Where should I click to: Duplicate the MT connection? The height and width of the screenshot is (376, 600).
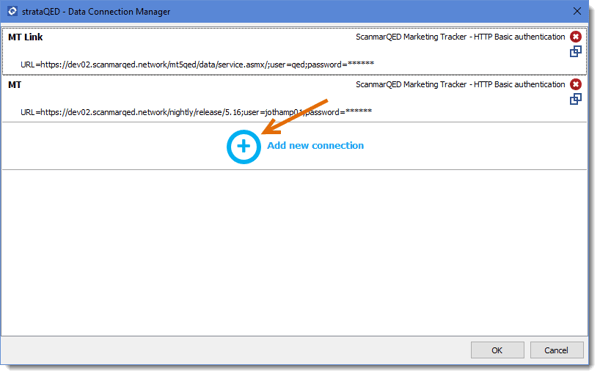point(576,99)
